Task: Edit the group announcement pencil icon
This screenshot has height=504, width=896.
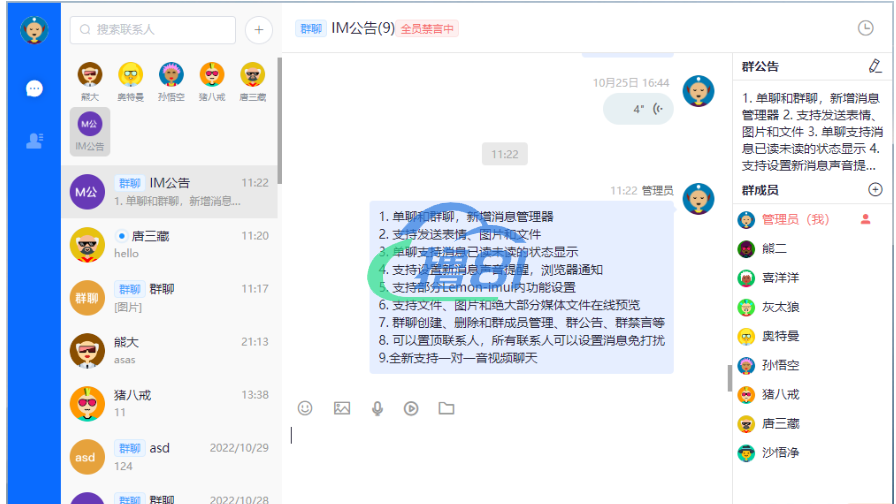Action: (875, 67)
